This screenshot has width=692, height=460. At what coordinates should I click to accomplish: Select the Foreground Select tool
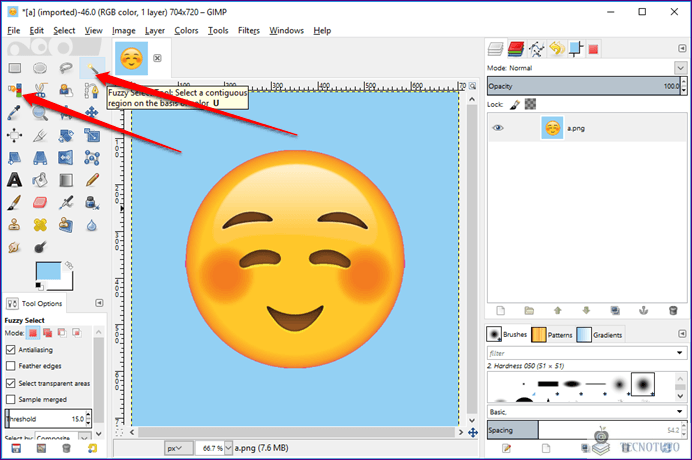tap(66, 90)
